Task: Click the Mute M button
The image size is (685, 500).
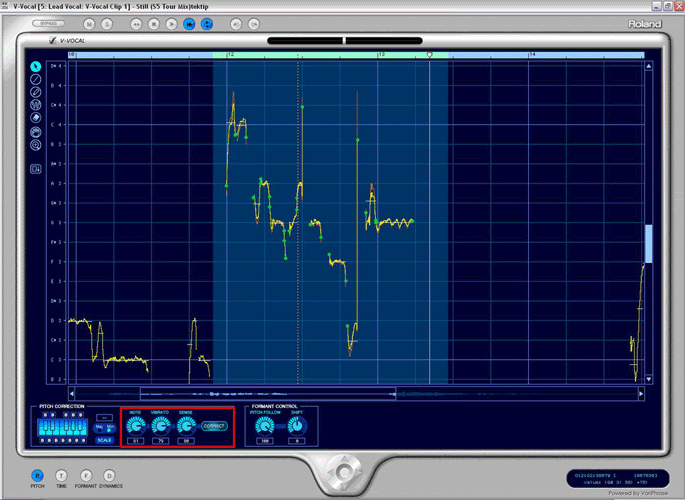Action: (x=90, y=24)
